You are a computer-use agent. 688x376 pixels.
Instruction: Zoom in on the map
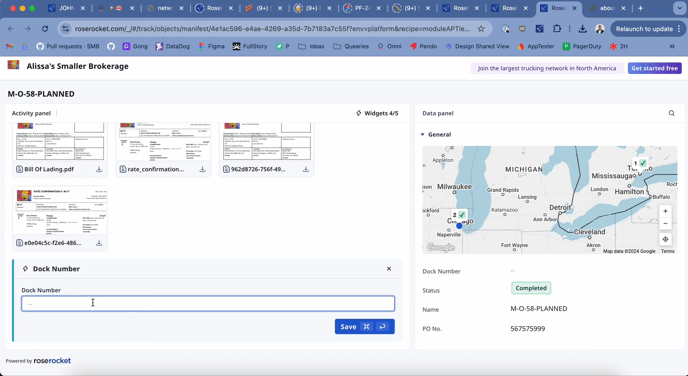(665, 211)
